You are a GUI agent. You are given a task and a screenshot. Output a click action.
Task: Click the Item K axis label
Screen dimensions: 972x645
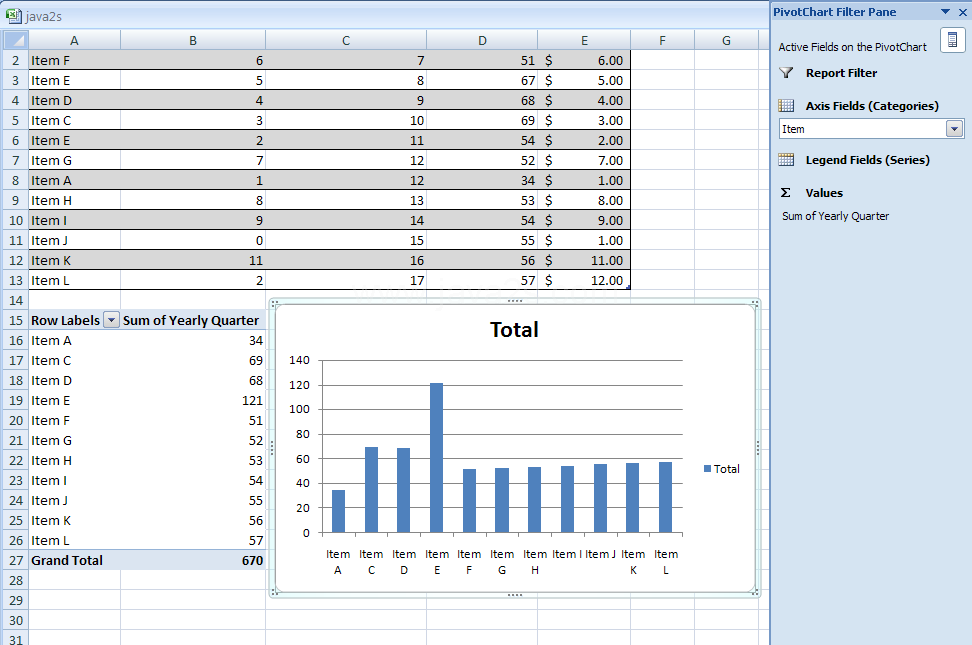633,562
